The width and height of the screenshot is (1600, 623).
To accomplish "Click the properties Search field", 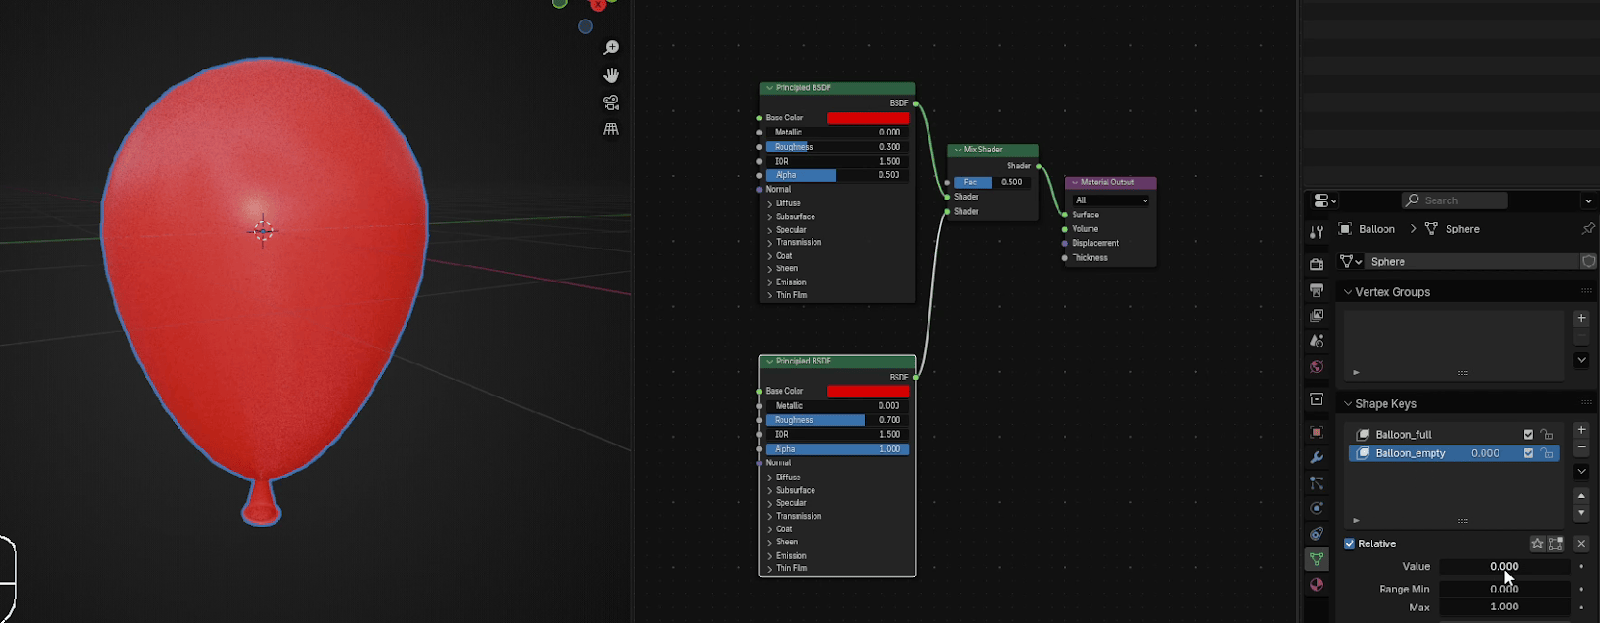I will coord(1454,201).
